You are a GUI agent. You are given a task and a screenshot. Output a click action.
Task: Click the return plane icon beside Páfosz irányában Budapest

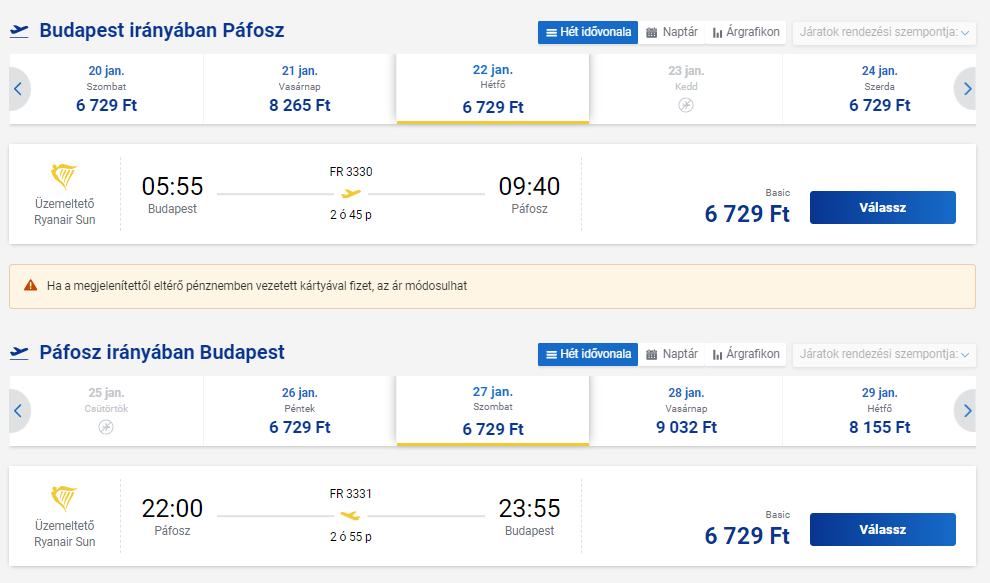(19, 353)
